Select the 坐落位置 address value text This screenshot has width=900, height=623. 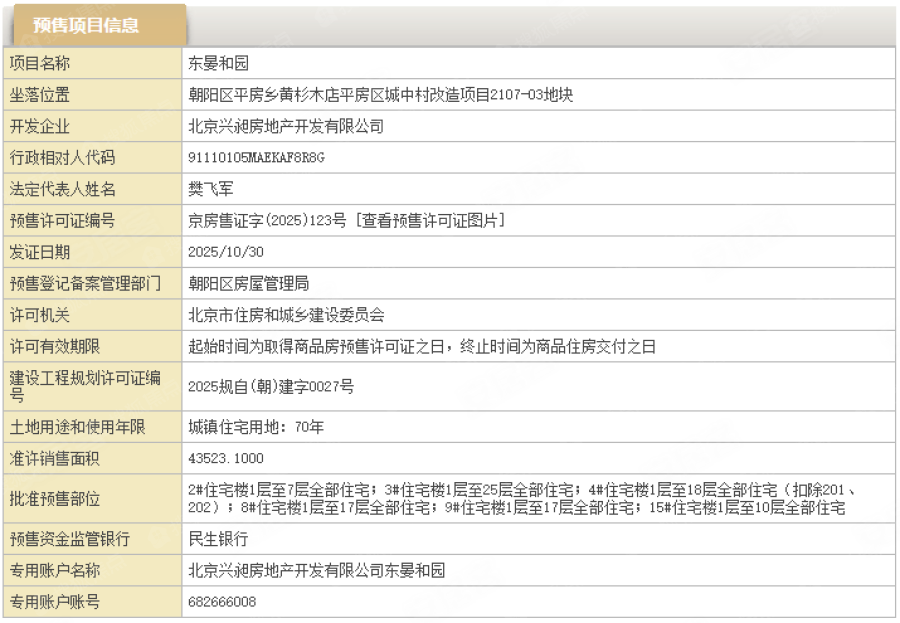pyautogui.click(x=380, y=96)
